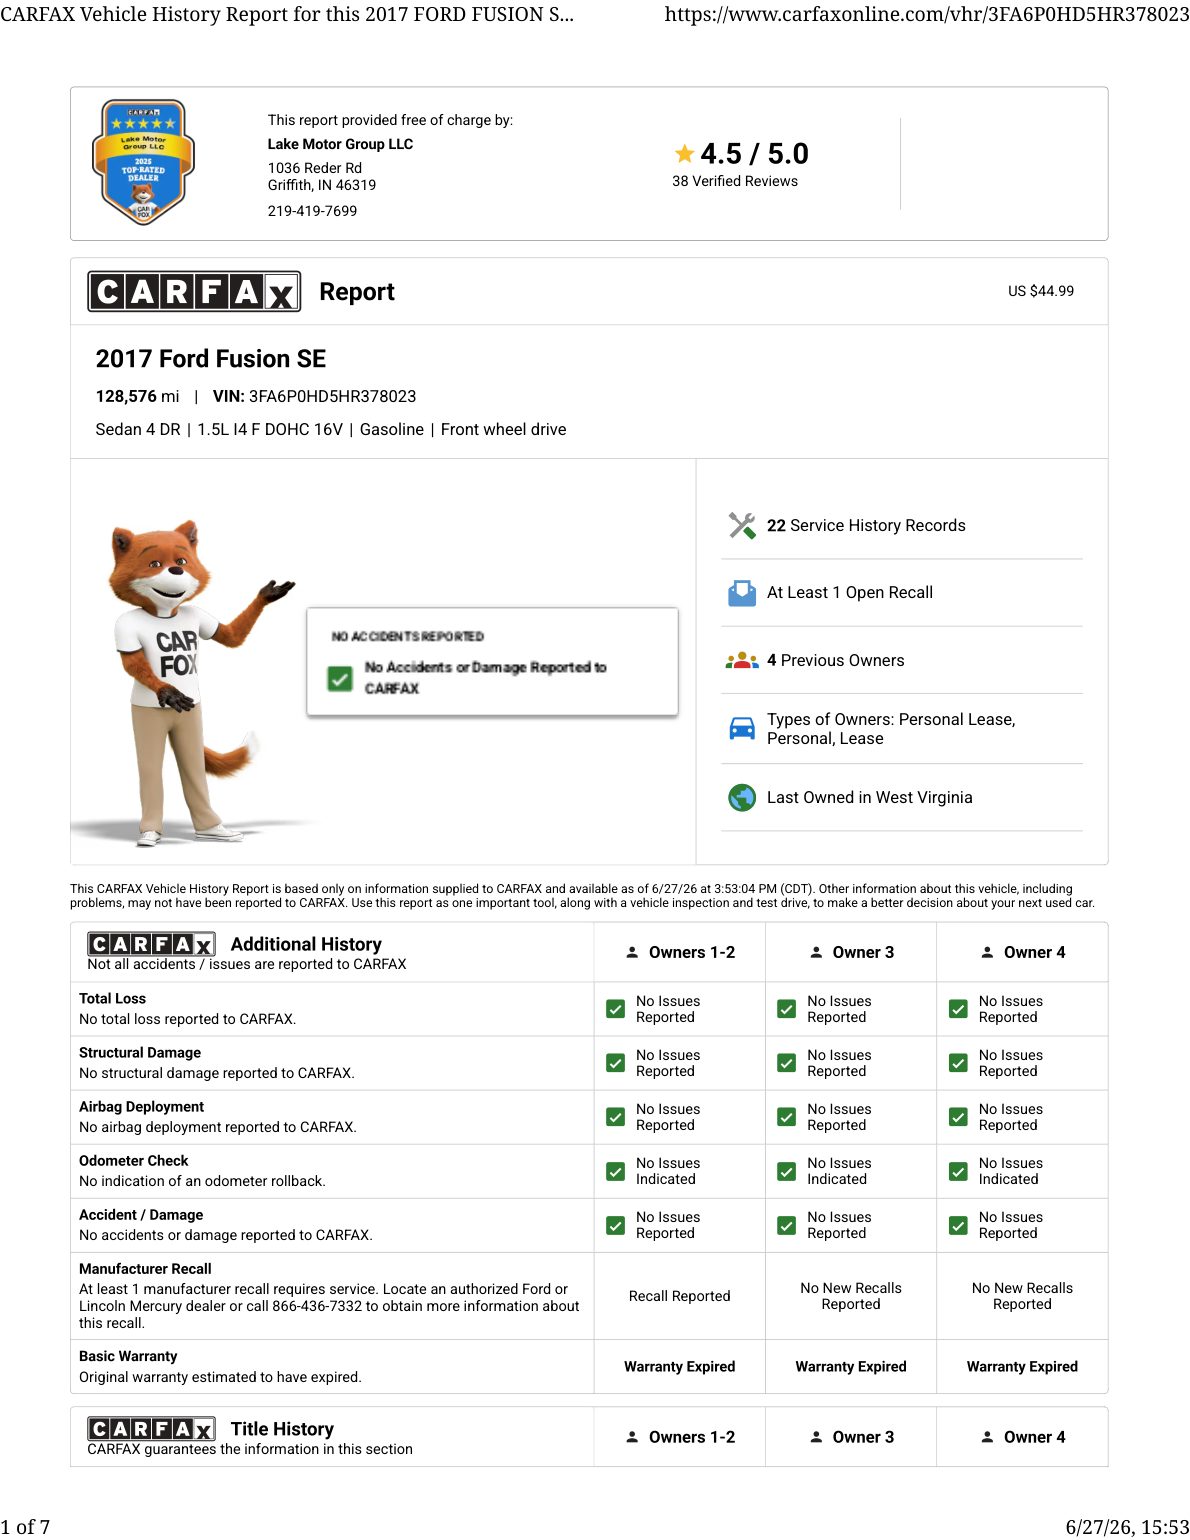Viewport: 1190px width, 1540px height.
Task: Click Warranty Expired cell for Owners 1-2
Action: coord(680,1366)
